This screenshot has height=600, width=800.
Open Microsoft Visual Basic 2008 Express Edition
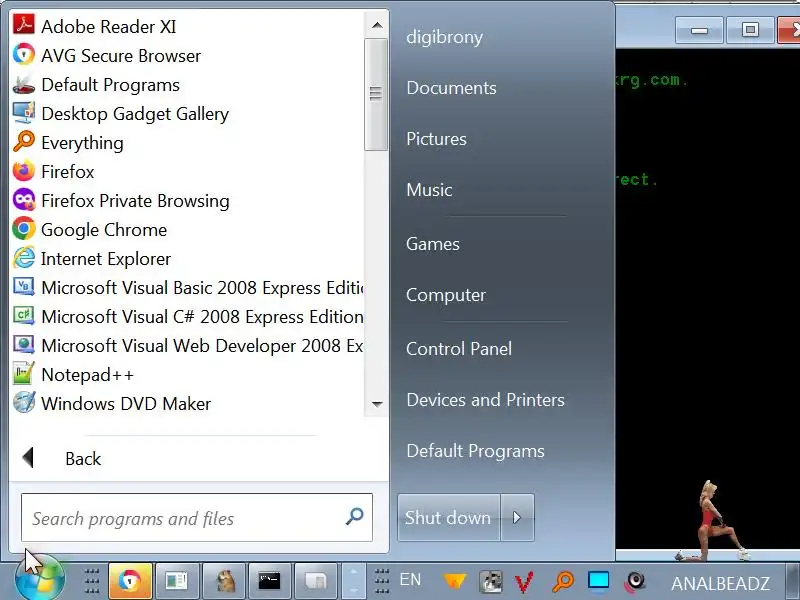(187, 288)
